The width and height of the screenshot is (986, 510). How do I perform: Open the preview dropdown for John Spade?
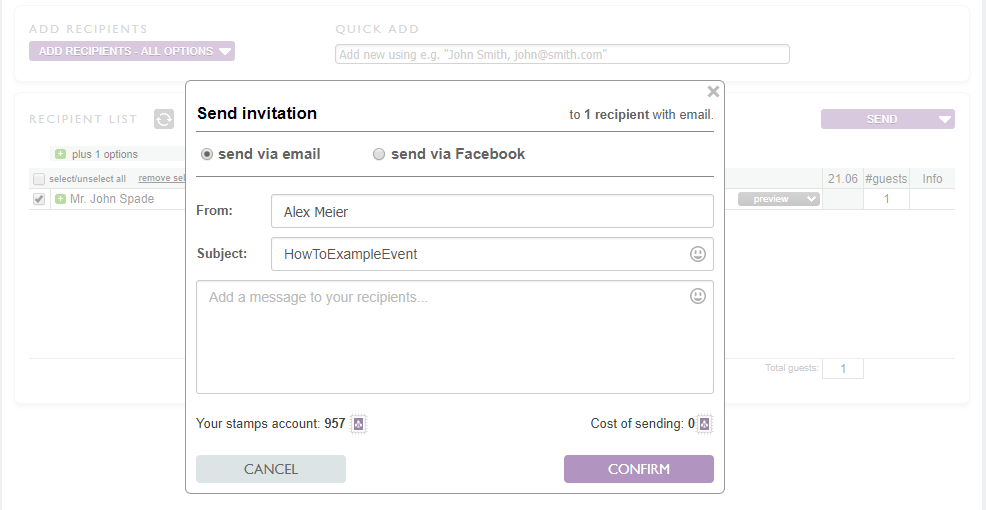coord(779,199)
